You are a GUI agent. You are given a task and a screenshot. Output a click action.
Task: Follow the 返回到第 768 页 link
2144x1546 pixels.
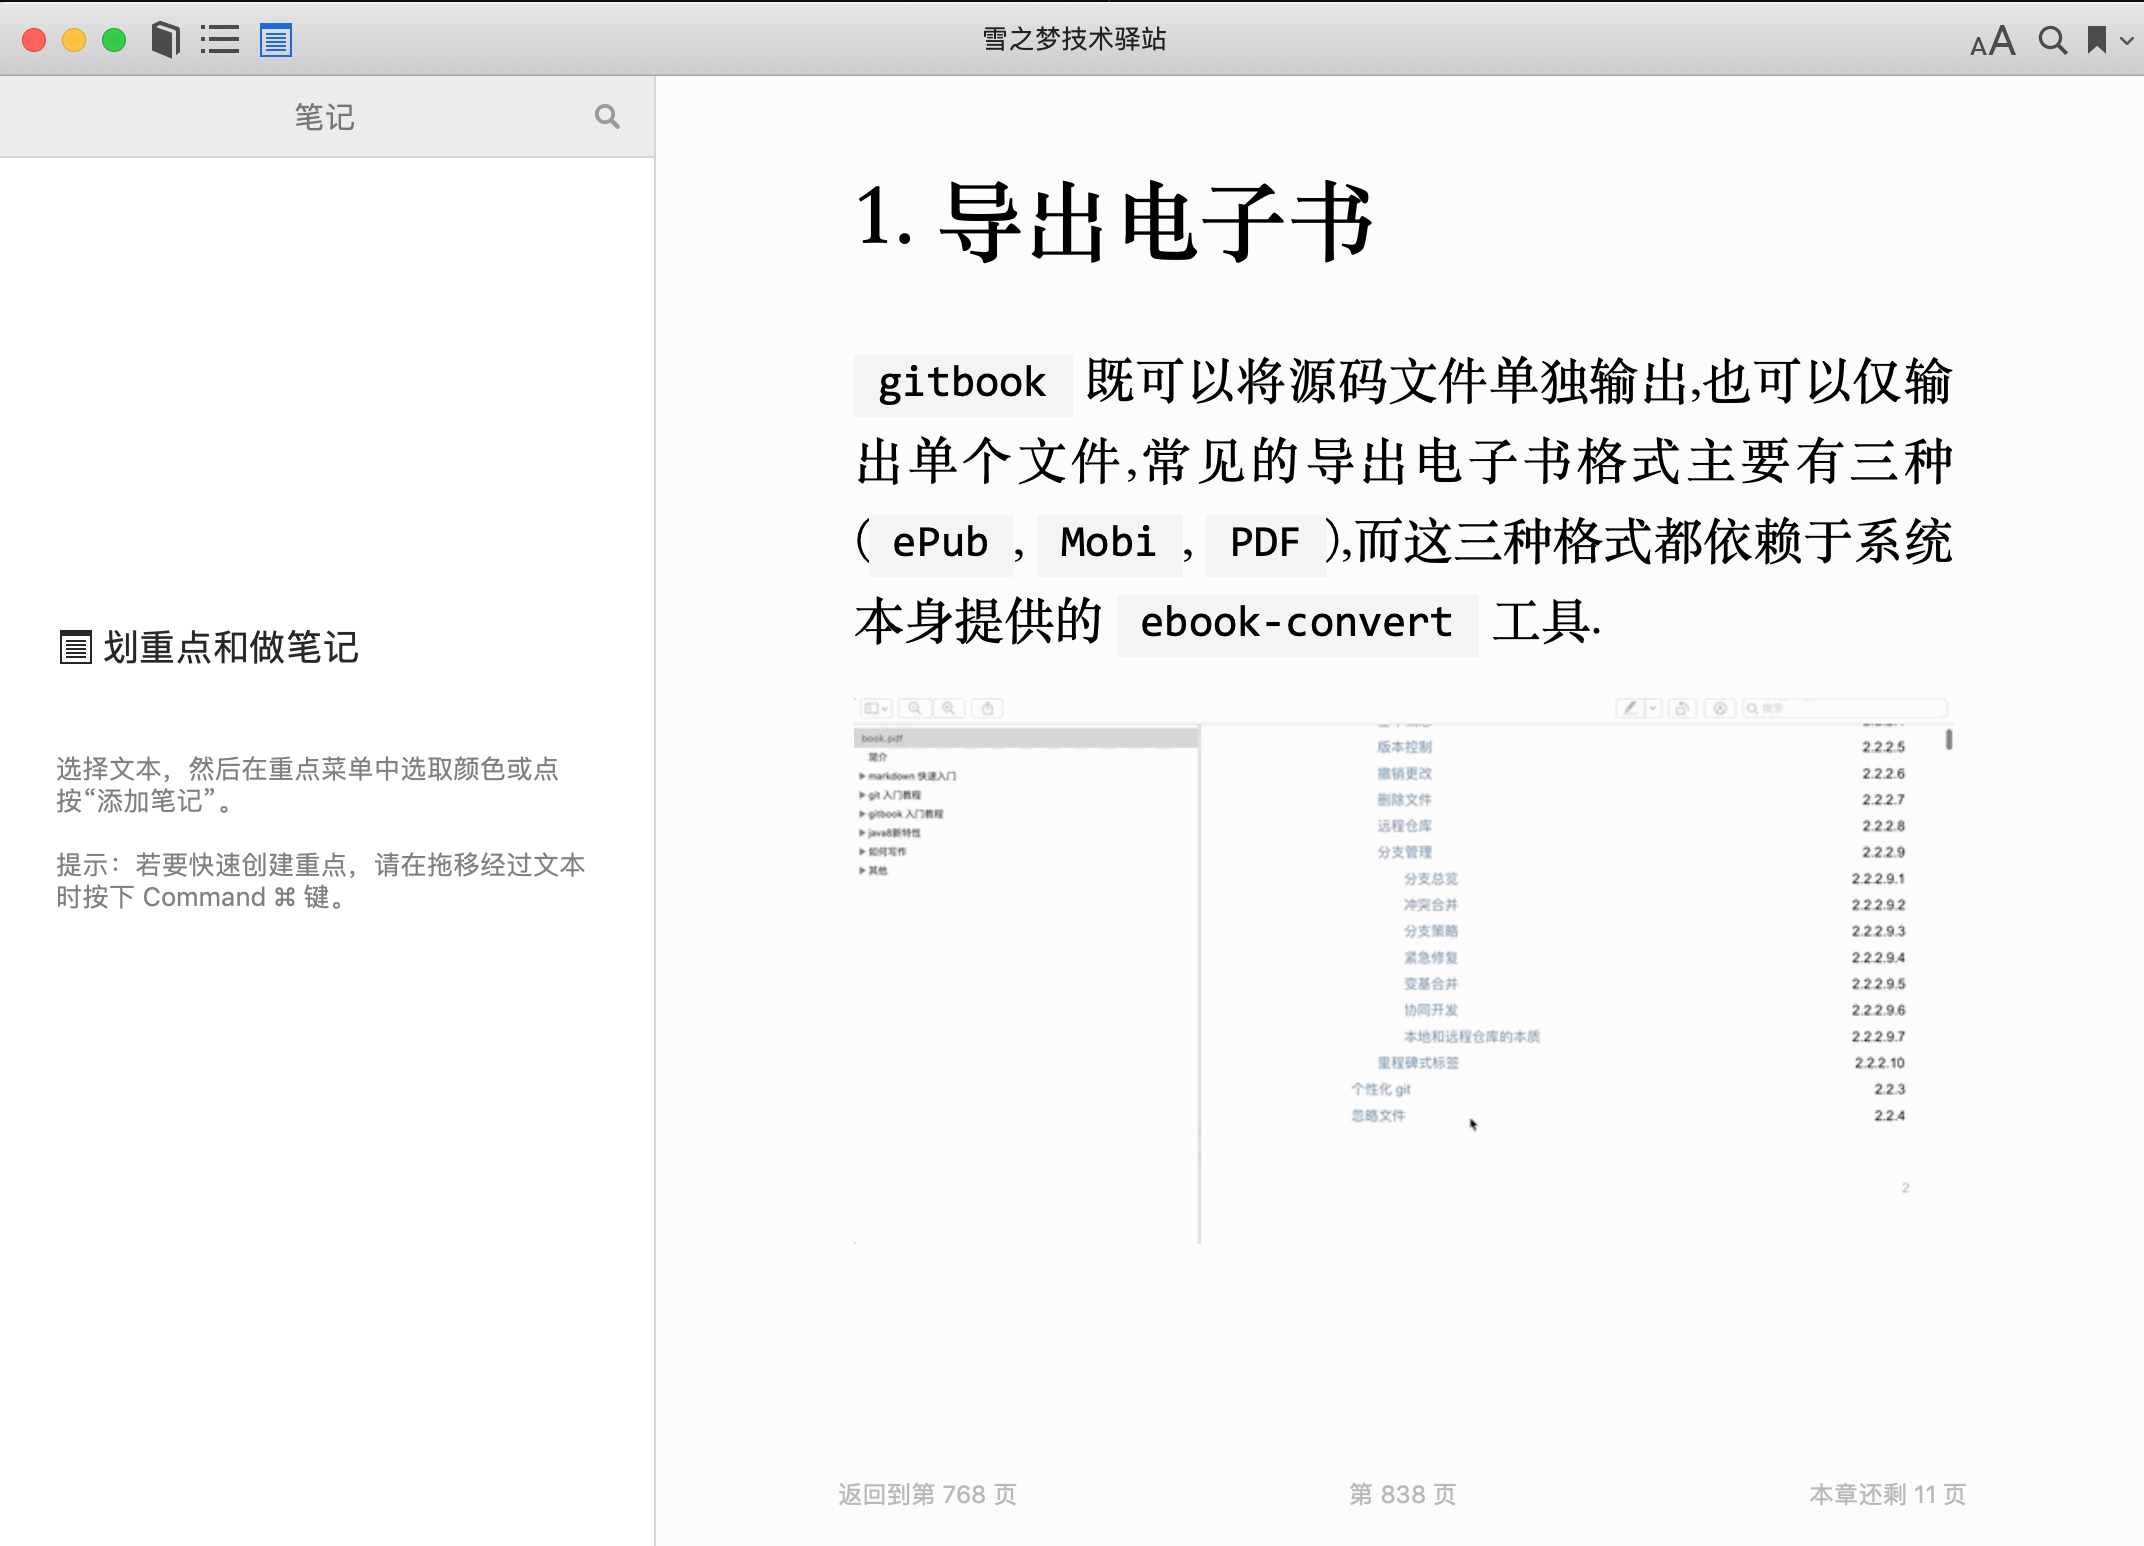click(x=927, y=1494)
